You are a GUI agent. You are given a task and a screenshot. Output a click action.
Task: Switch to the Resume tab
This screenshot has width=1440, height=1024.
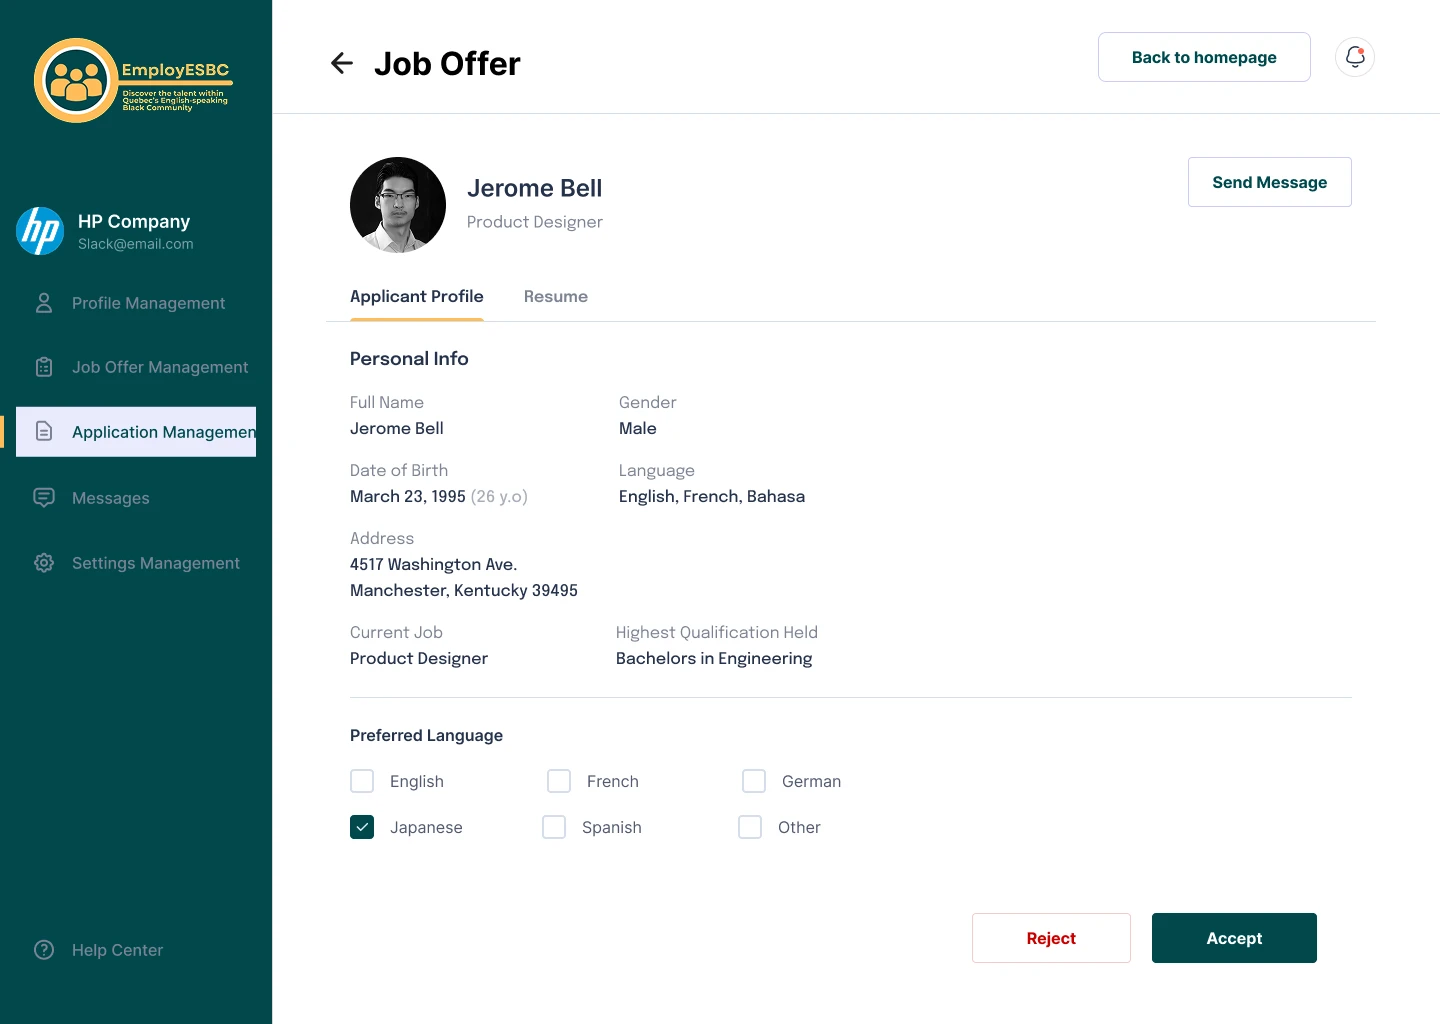[x=556, y=297]
